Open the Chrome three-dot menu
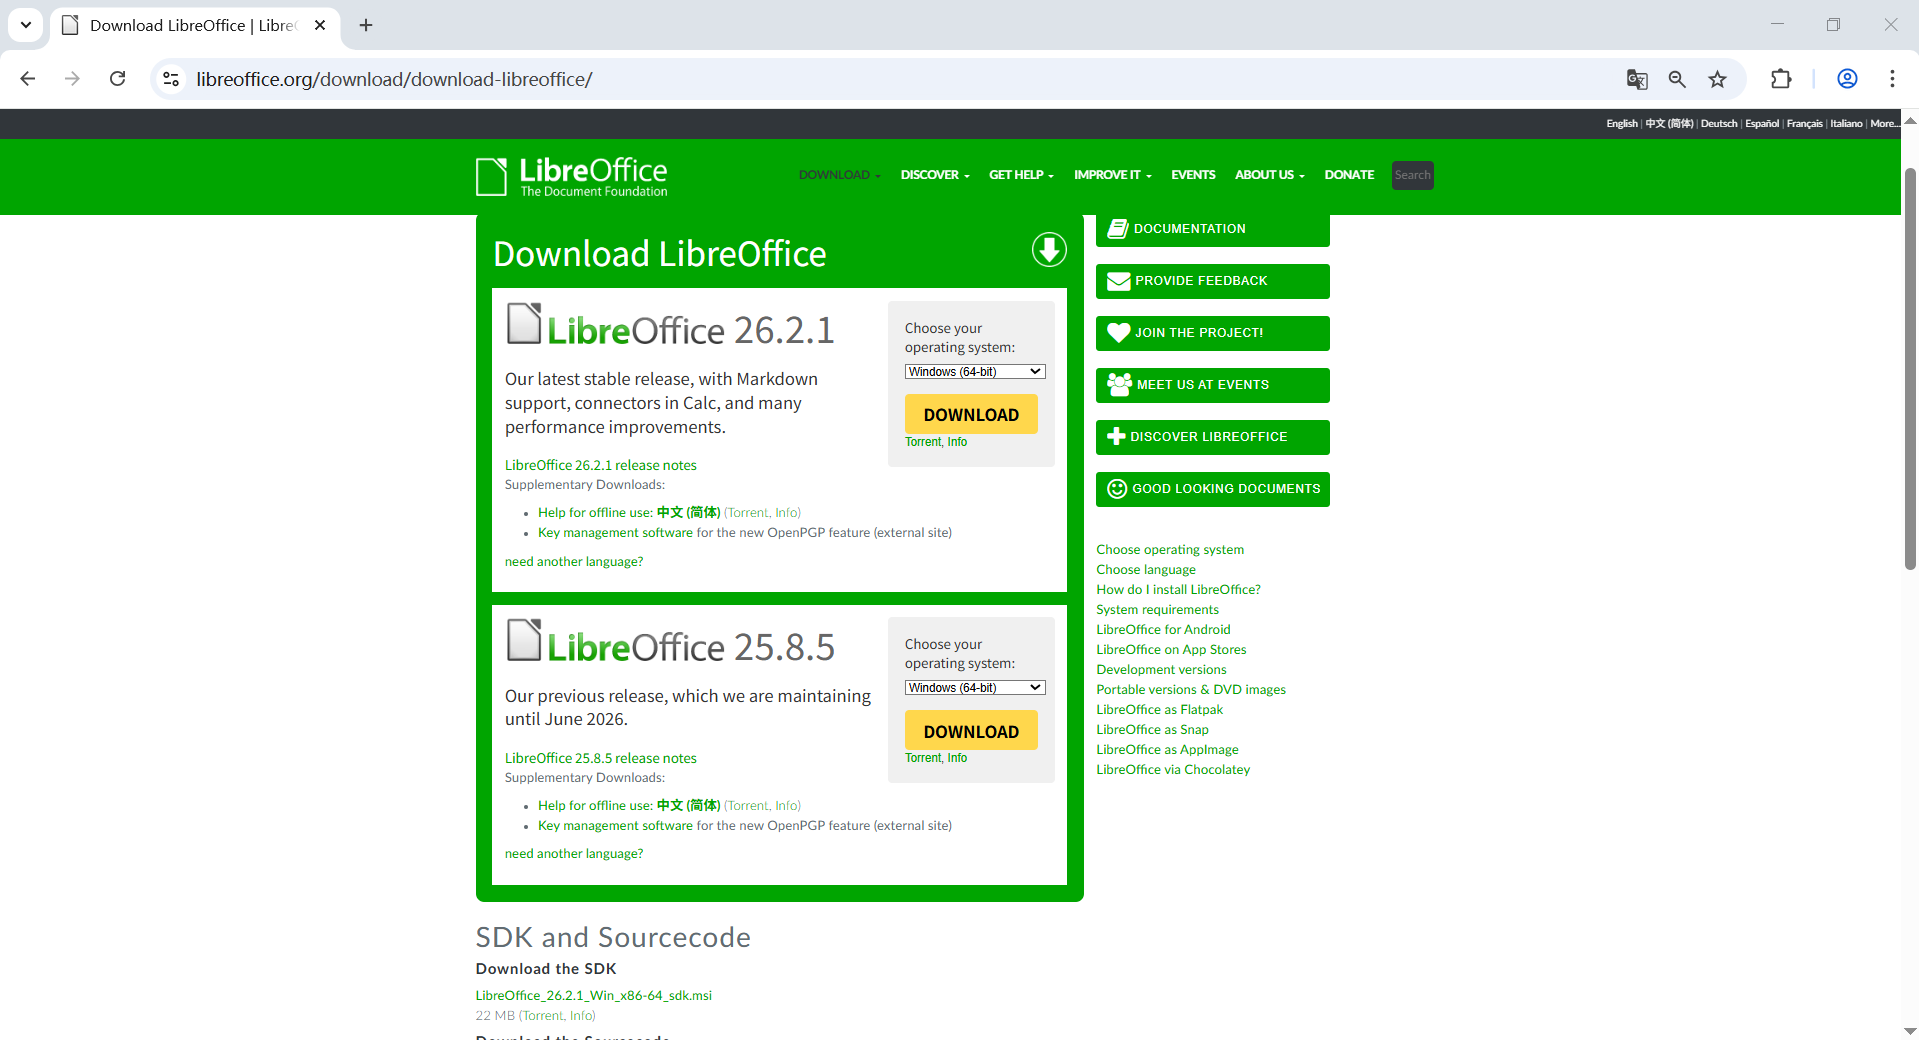Image resolution: width=1919 pixels, height=1040 pixels. pyautogui.click(x=1892, y=79)
